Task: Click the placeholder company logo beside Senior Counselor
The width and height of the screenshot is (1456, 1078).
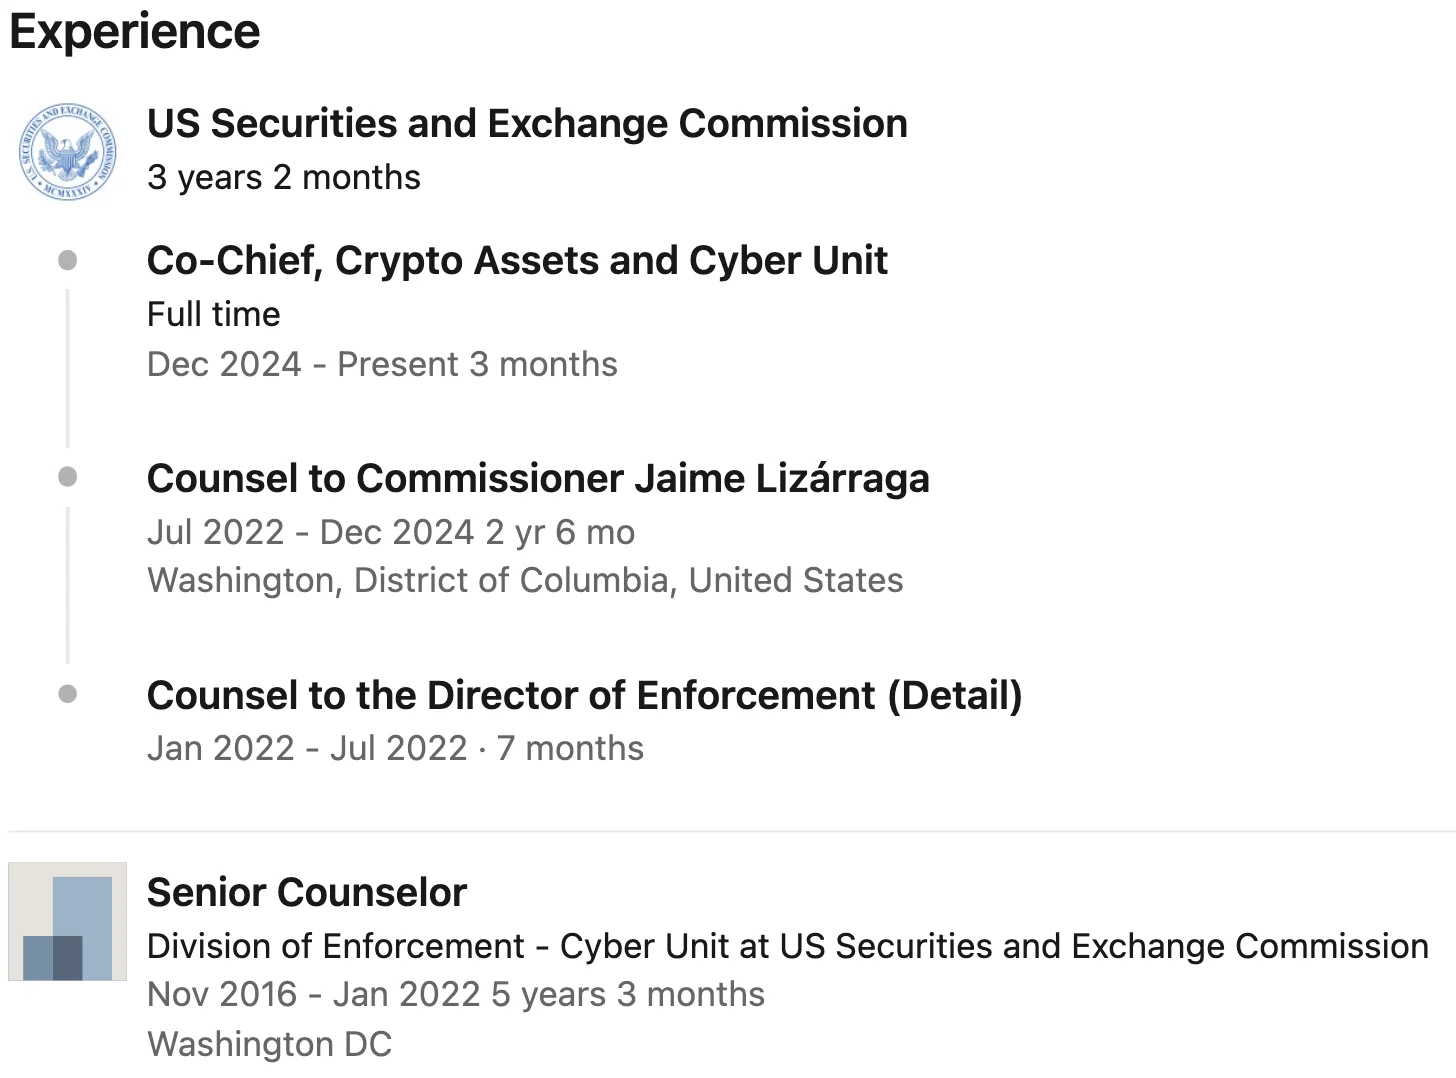Action: click(x=68, y=921)
